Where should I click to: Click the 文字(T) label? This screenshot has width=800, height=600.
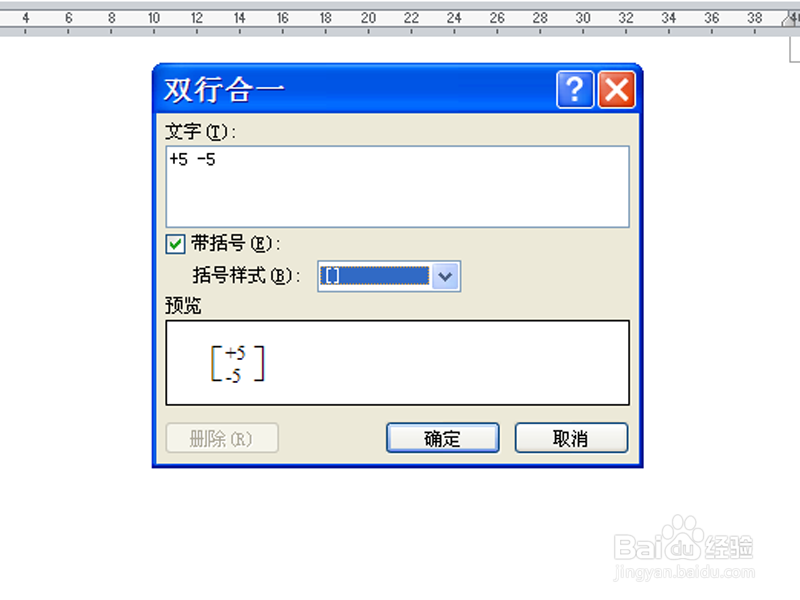pyautogui.click(x=201, y=132)
